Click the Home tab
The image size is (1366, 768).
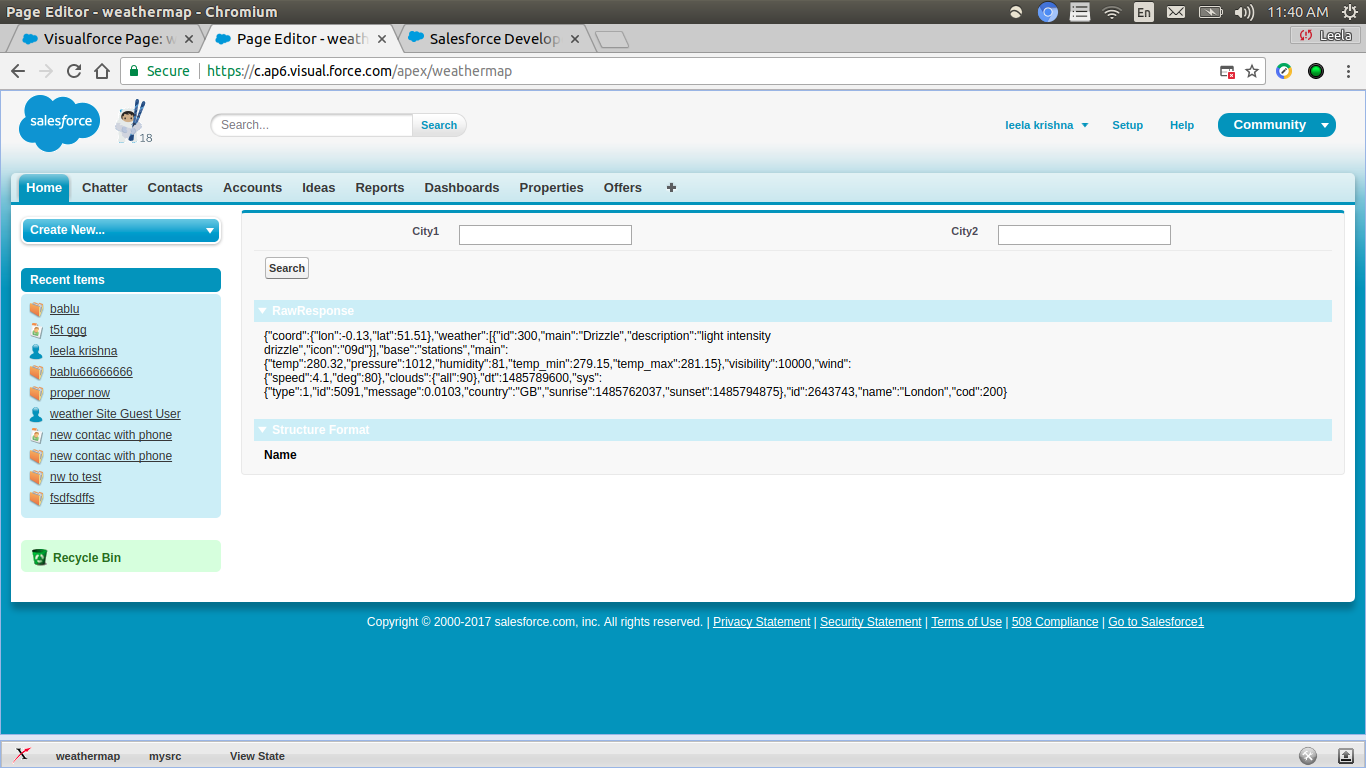(x=44, y=187)
